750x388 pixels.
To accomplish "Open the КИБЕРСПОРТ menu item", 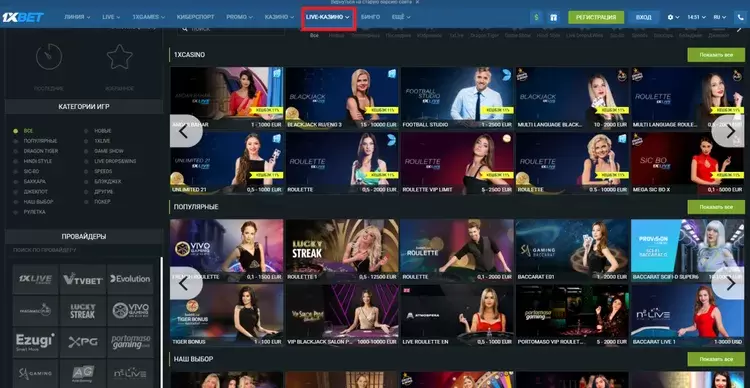I will (x=195, y=17).
